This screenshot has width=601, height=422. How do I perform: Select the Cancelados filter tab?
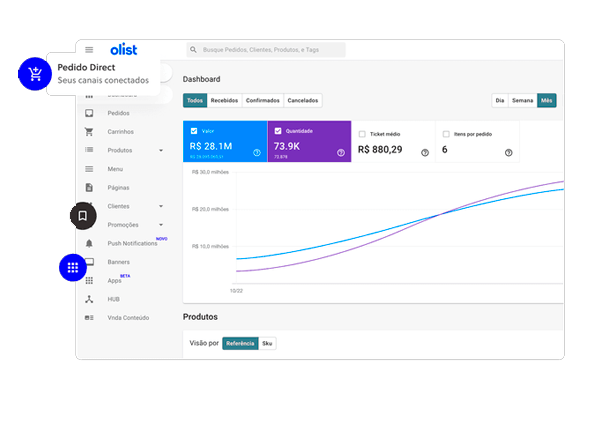[x=303, y=101]
